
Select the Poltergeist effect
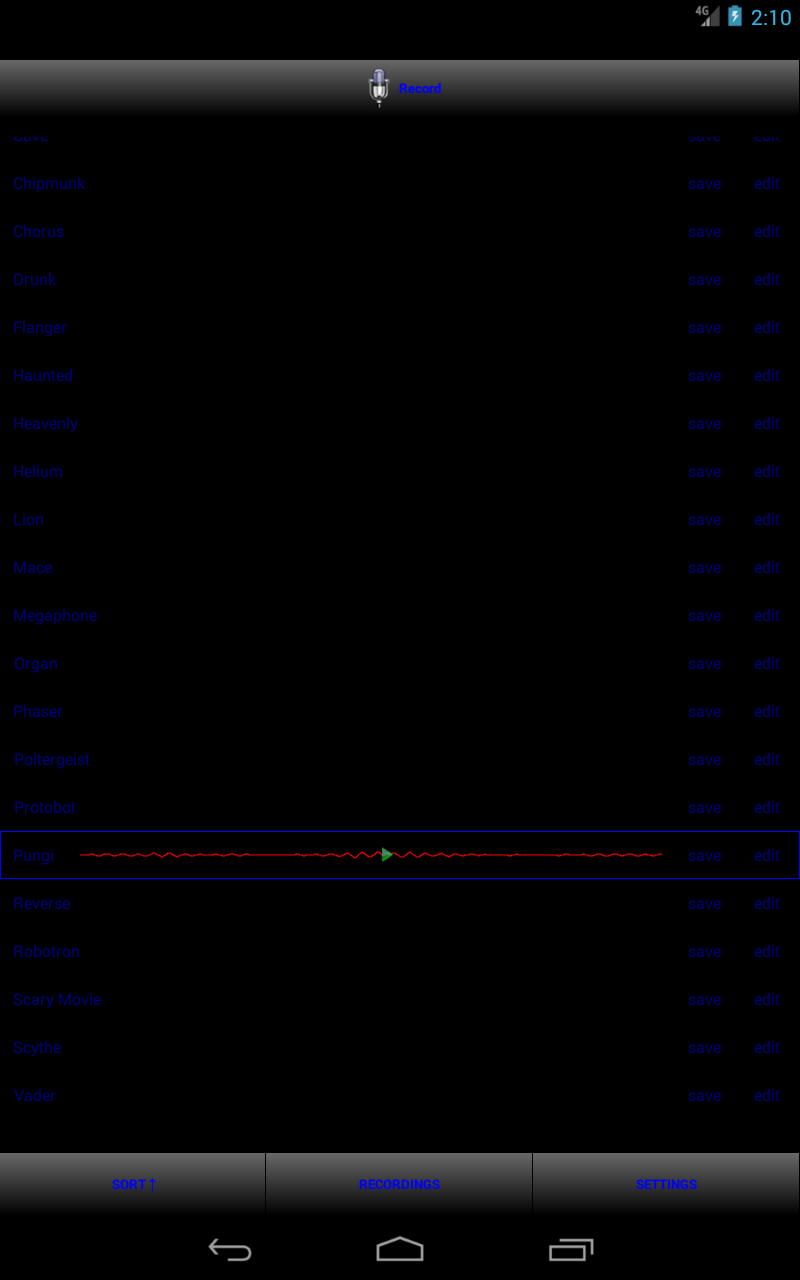(52, 760)
